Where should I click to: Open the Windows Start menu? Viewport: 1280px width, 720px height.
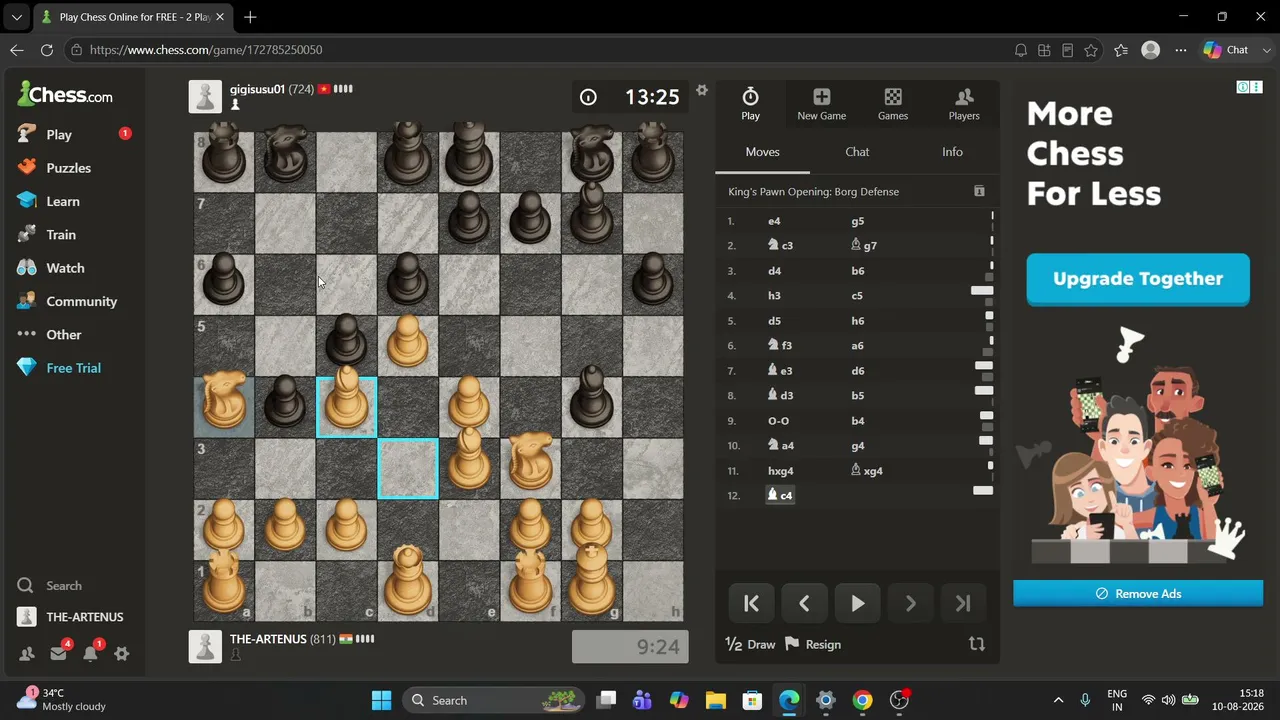click(382, 700)
